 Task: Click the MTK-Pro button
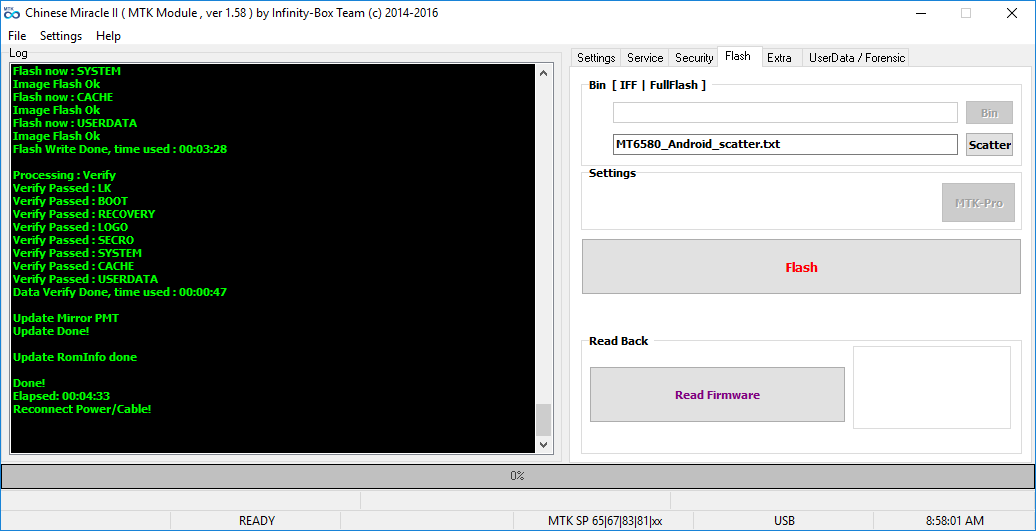coord(979,203)
